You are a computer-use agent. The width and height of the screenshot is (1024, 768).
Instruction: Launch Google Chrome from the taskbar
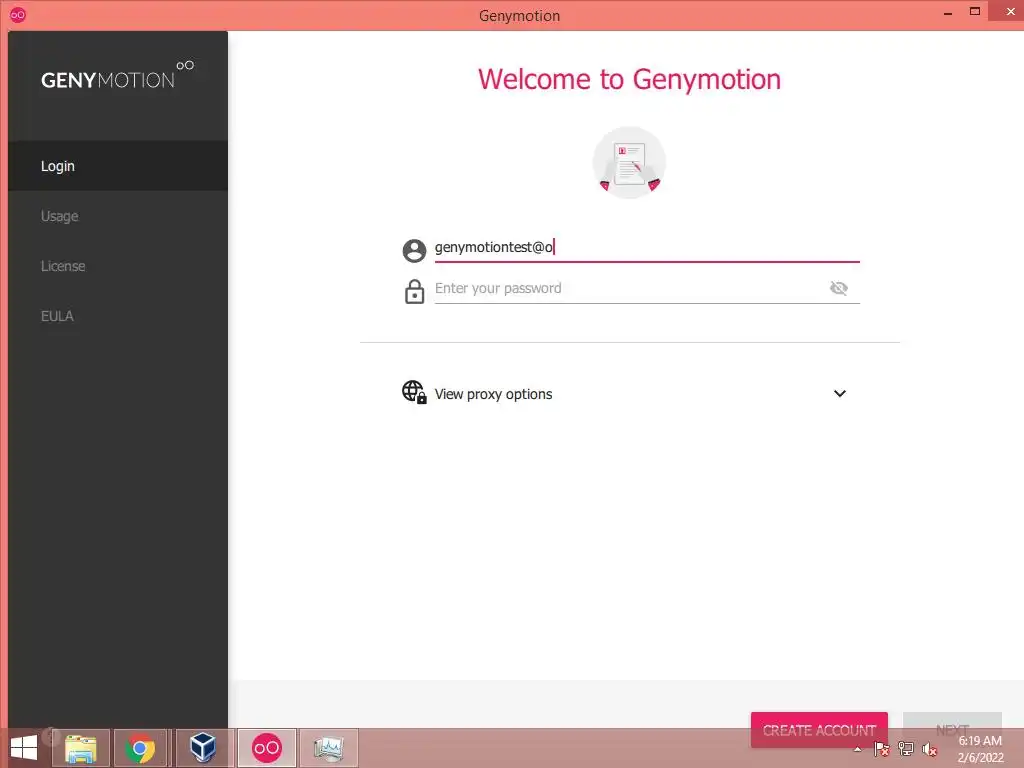tap(140, 748)
